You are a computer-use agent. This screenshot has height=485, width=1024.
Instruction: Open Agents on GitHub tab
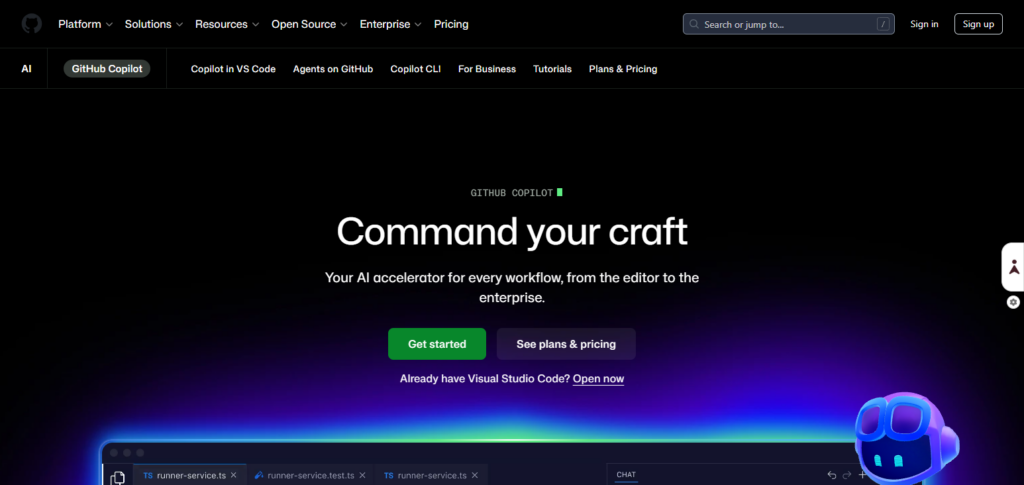333,69
